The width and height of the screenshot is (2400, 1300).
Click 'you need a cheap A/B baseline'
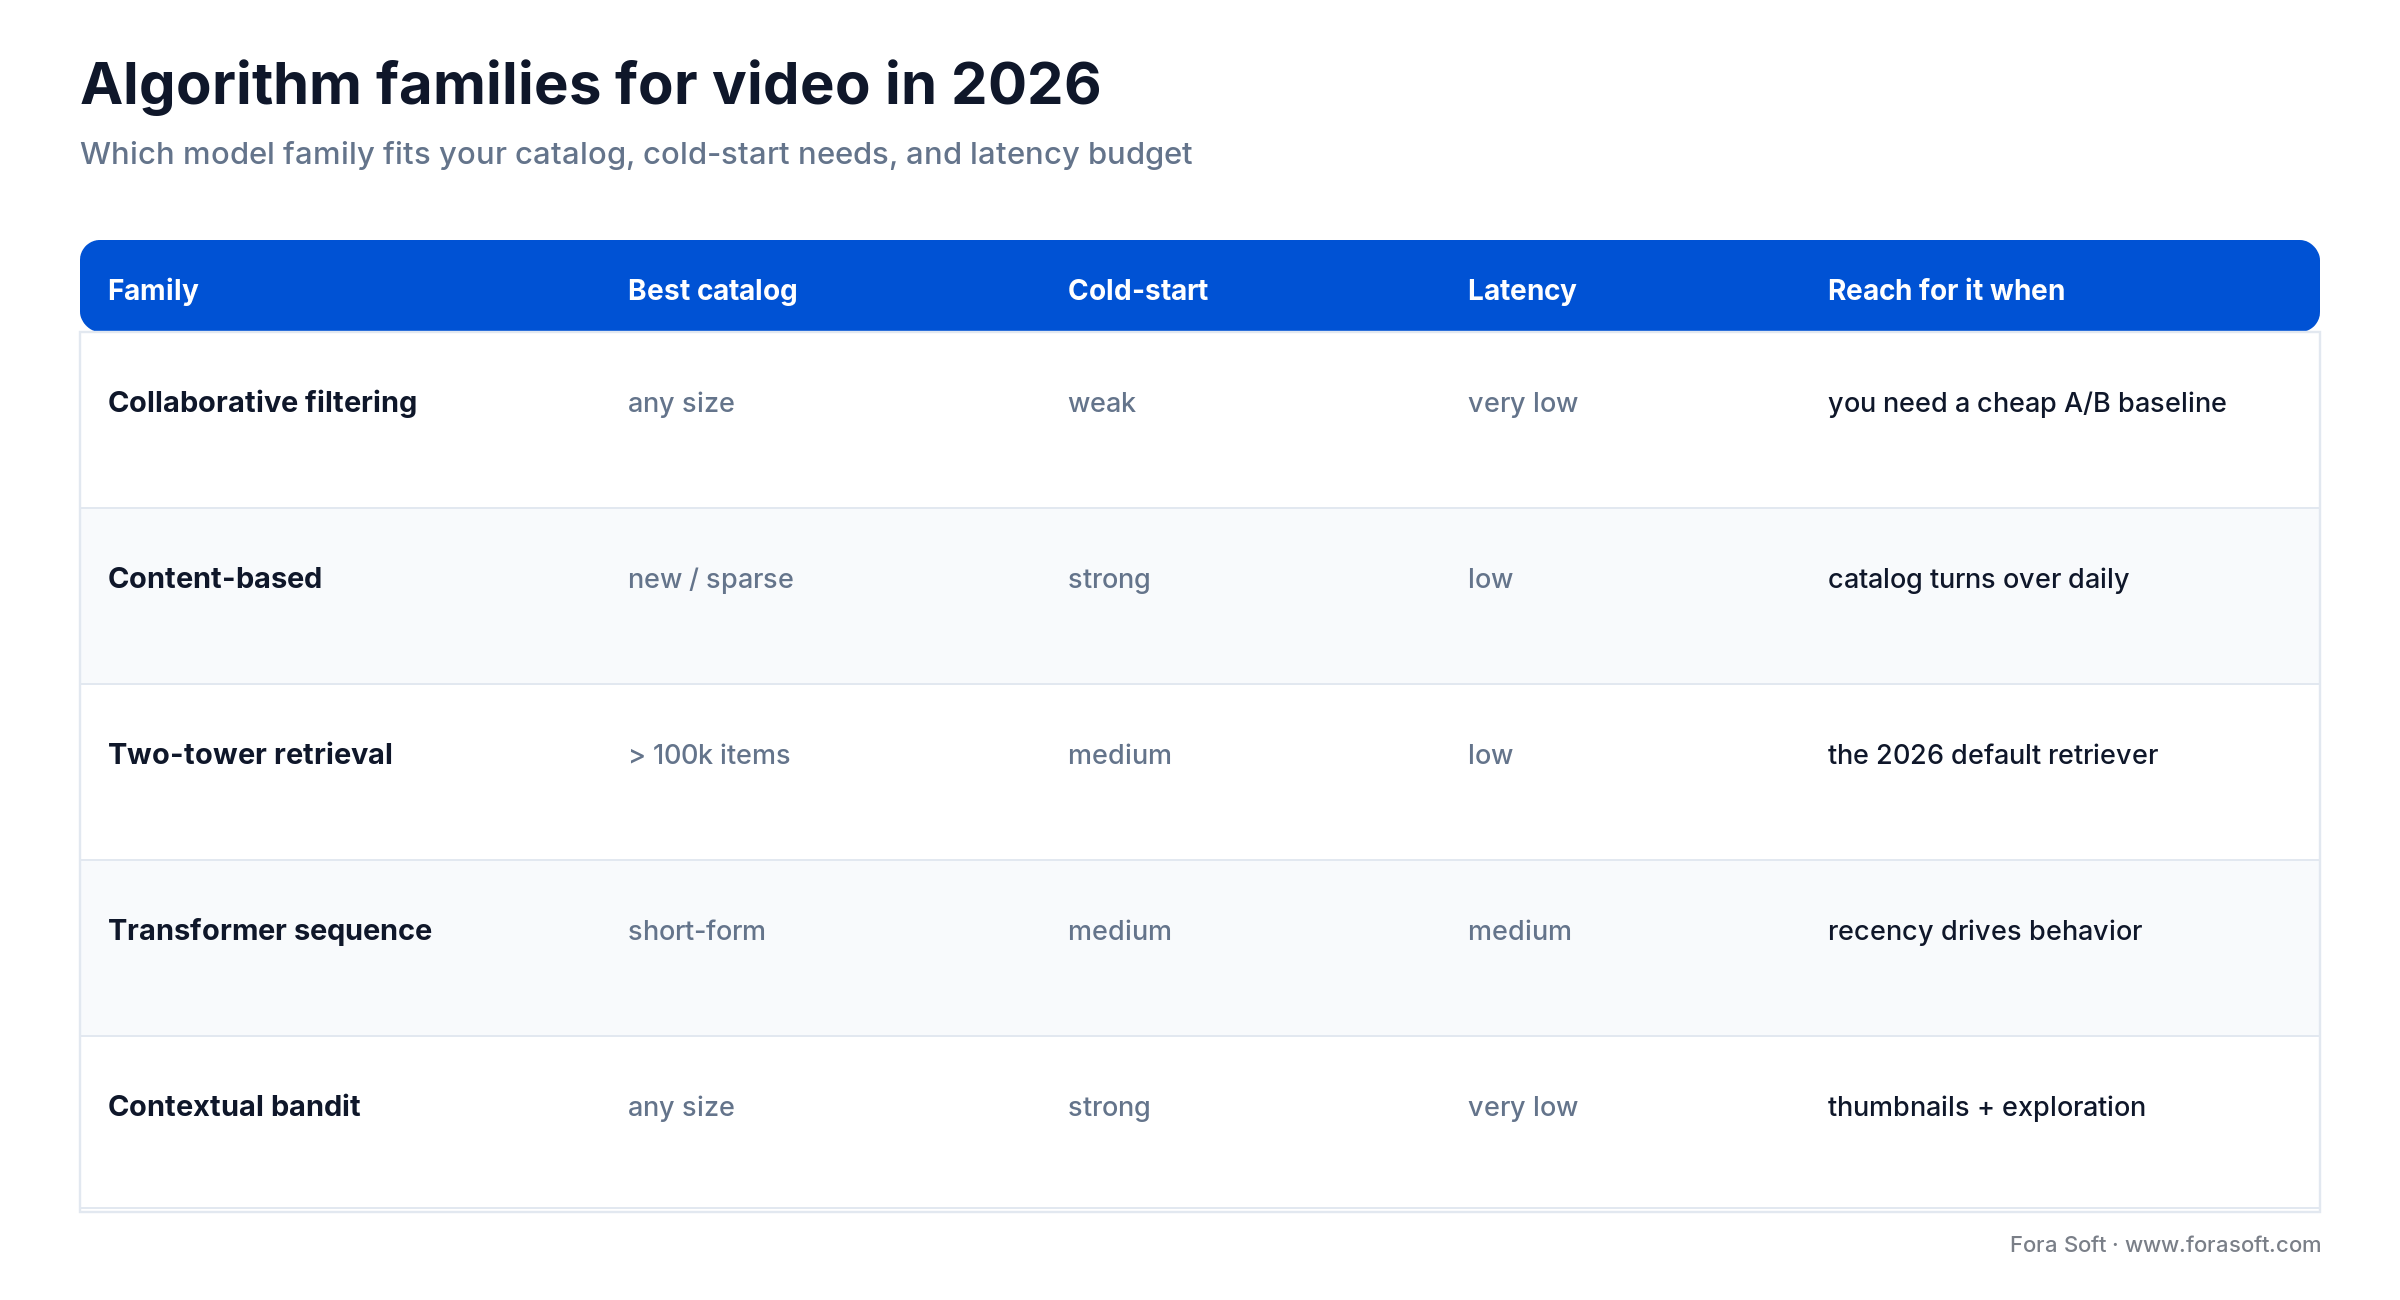tap(2027, 403)
